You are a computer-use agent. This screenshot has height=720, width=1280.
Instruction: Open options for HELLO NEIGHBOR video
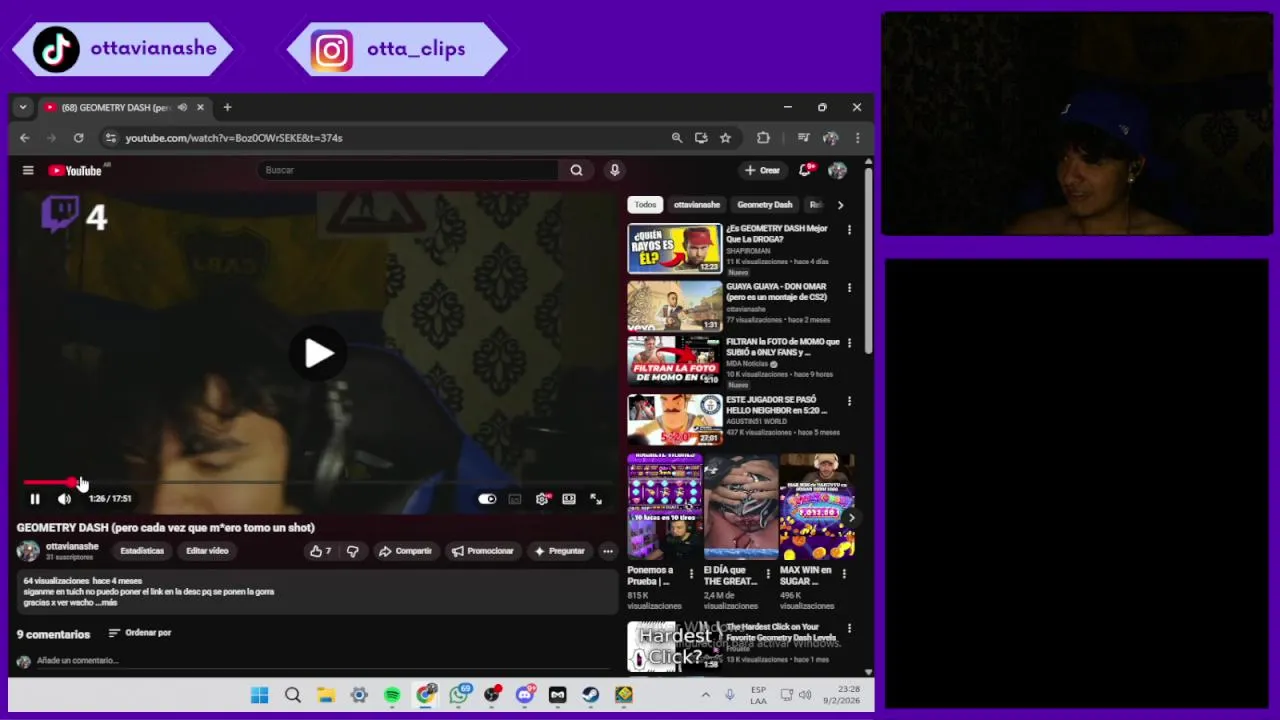[849, 401]
